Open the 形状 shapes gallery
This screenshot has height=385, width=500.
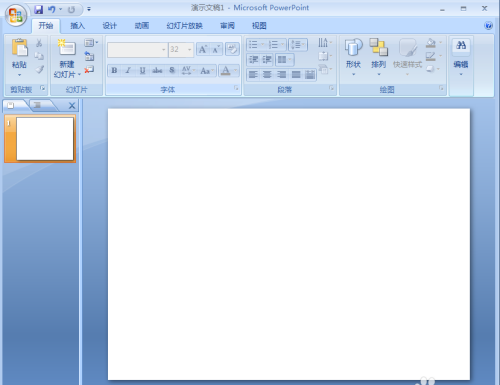point(354,57)
